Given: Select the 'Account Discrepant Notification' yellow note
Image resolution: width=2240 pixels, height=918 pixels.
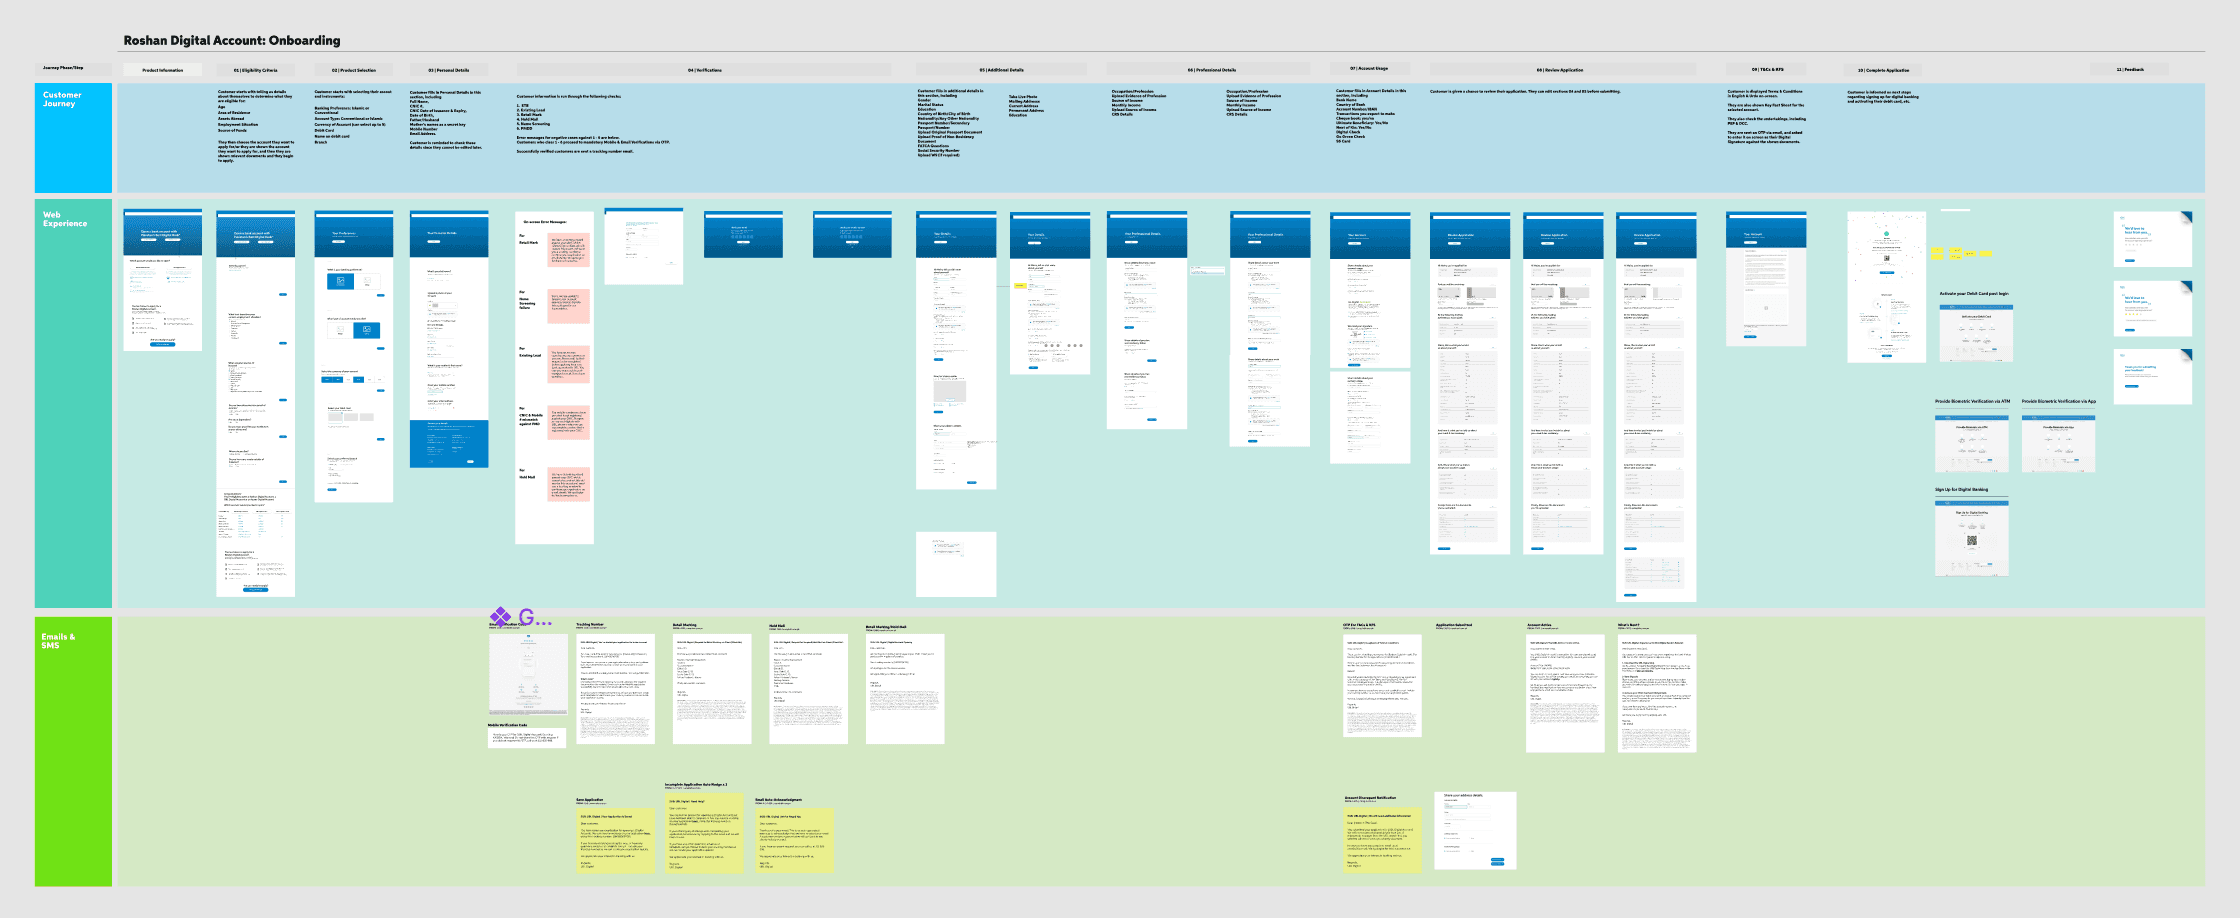Looking at the screenshot, I should coord(1382,838).
